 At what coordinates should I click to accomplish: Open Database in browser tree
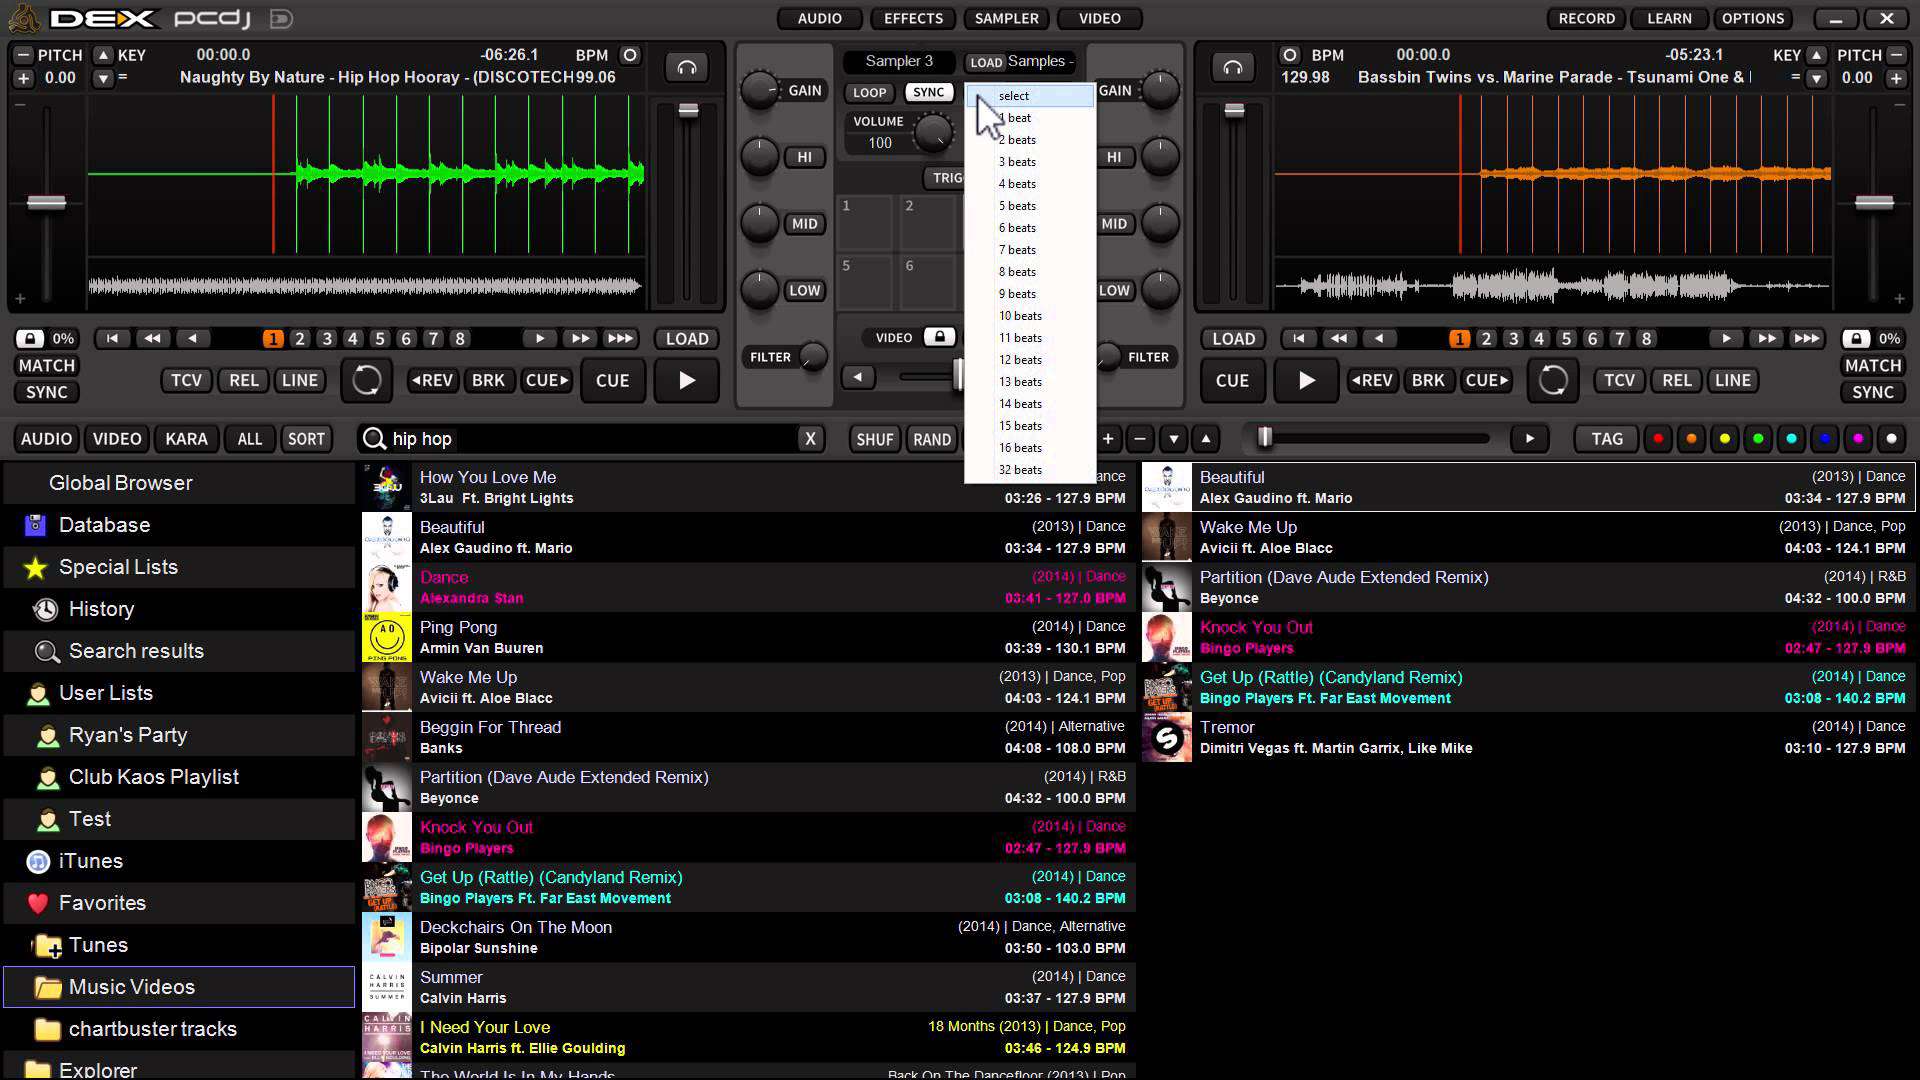[180, 525]
